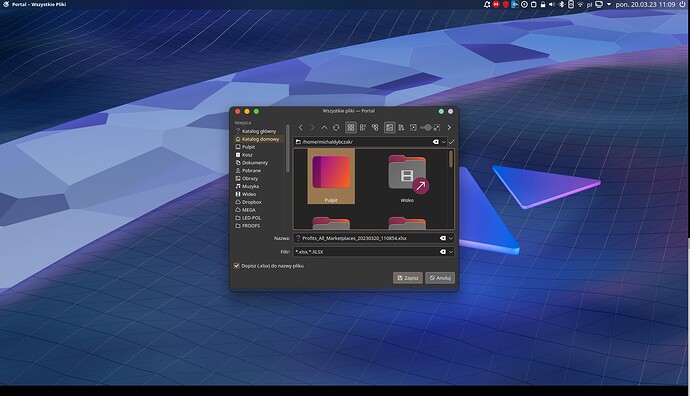The height and width of the screenshot is (396, 690).
Task: Clear the path location field
Action: click(436, 142)
